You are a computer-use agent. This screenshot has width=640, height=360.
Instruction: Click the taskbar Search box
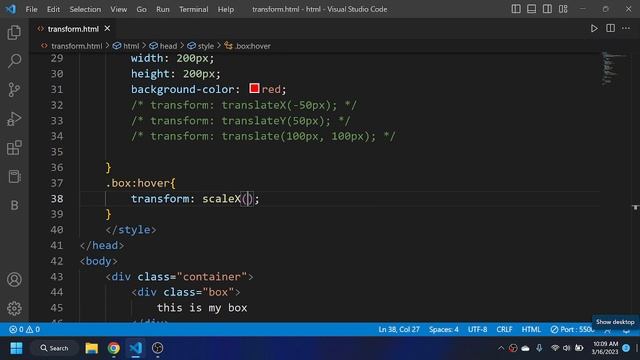pyautogui.click(x=54, y=348)
